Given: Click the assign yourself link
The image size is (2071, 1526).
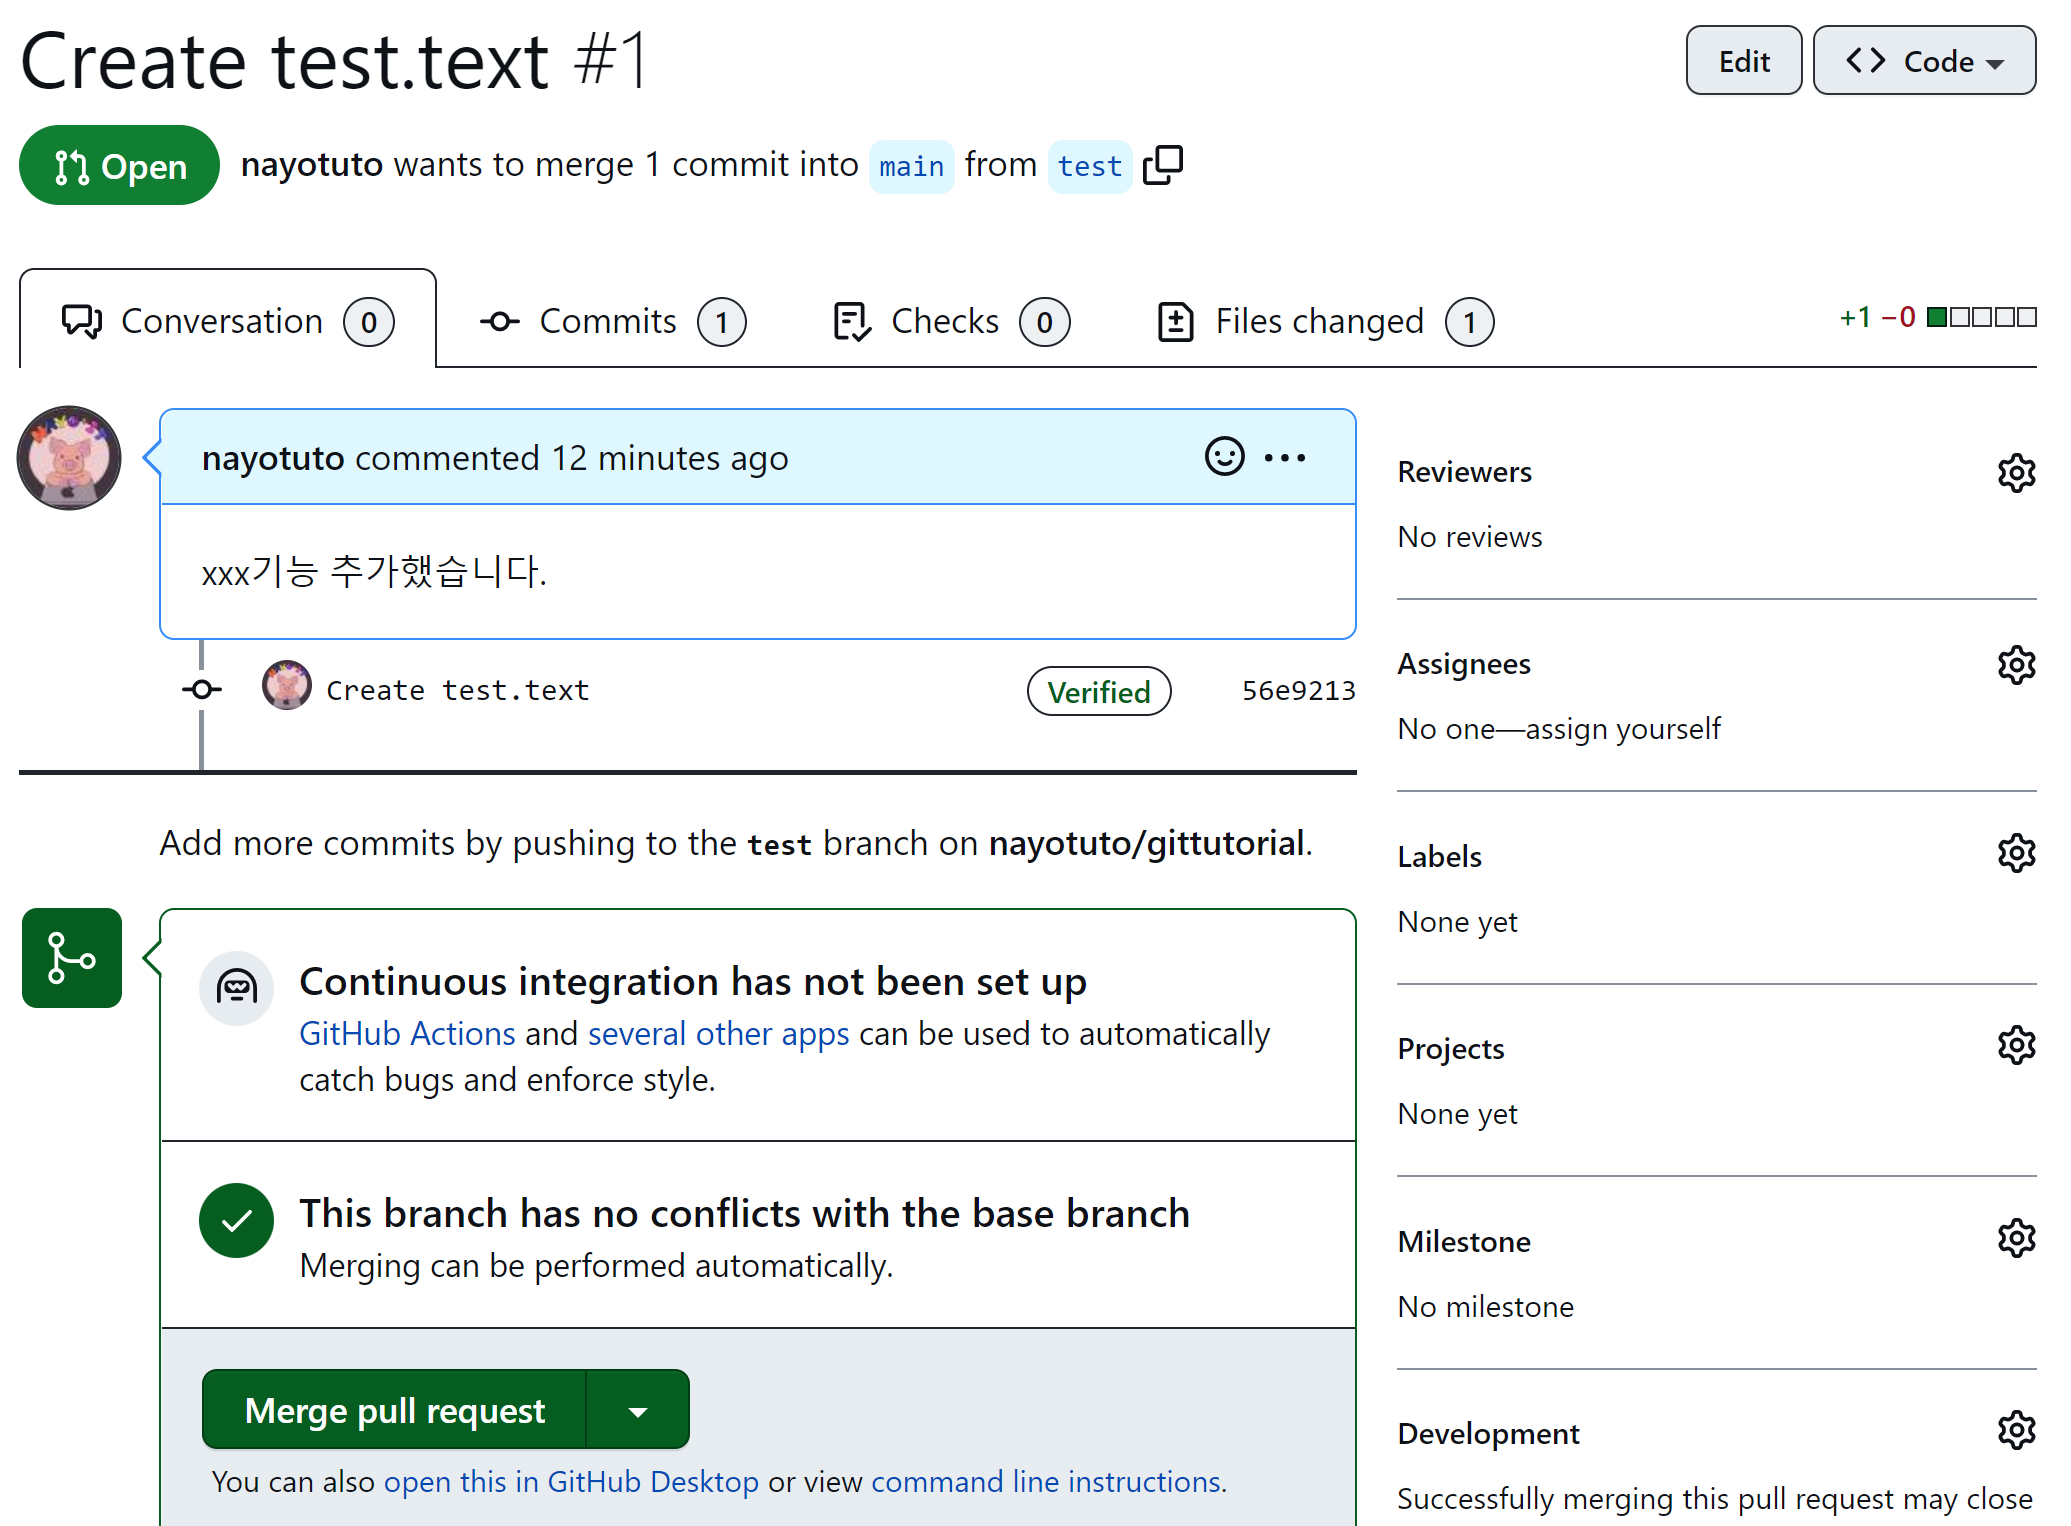Looking at the screenshot, I should click(x=1622, y=729).
